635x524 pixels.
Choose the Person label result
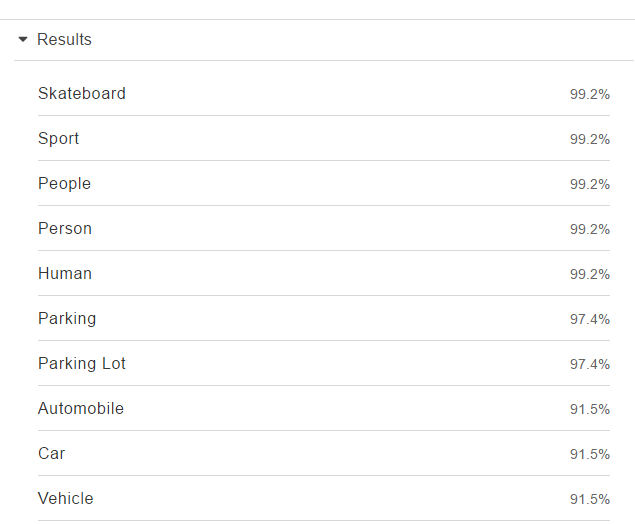point(324,228)
